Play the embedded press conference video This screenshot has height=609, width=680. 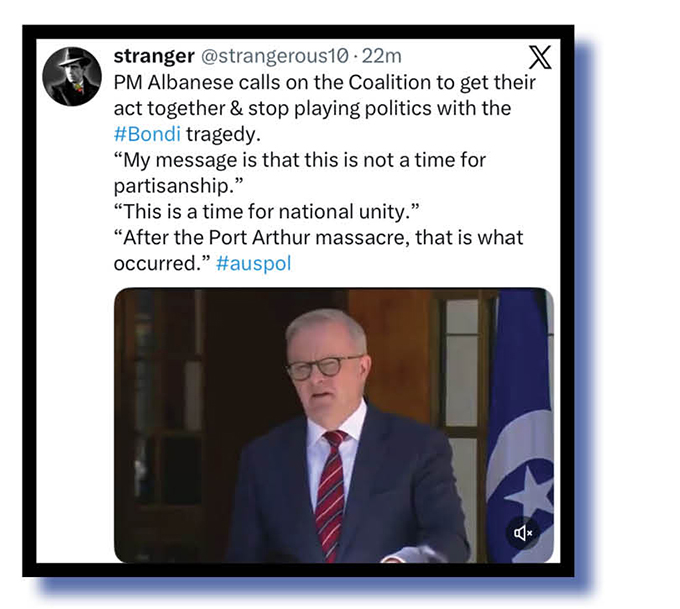coord(333,425)
